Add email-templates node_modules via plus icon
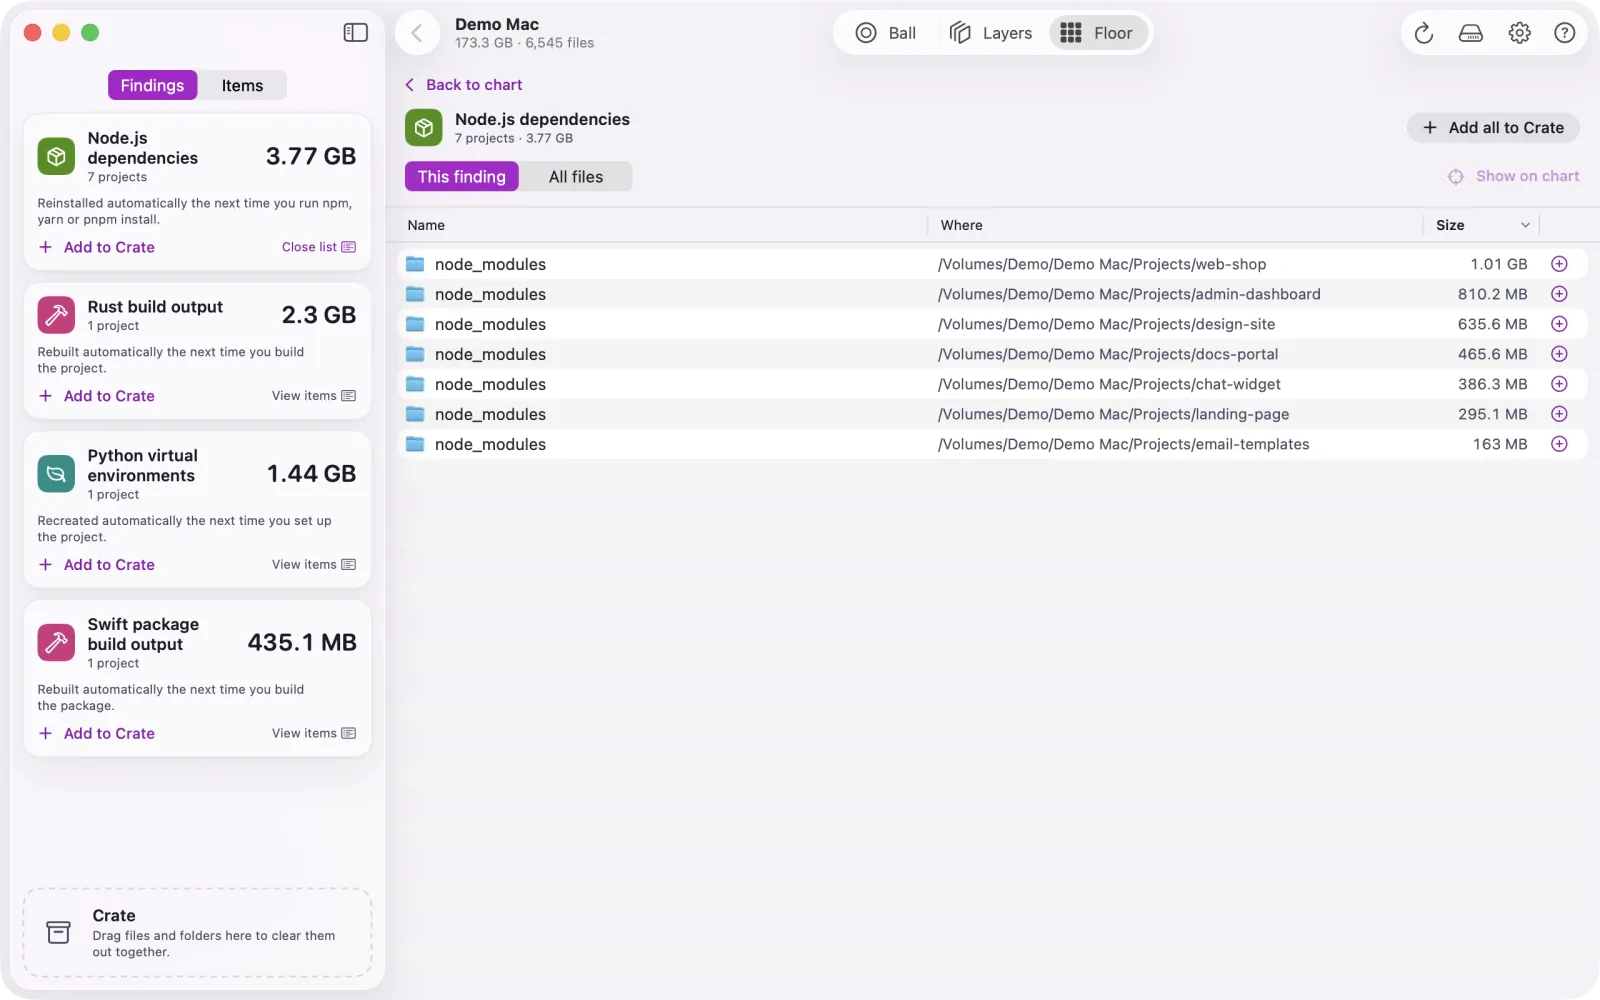 click(1559, 444)
